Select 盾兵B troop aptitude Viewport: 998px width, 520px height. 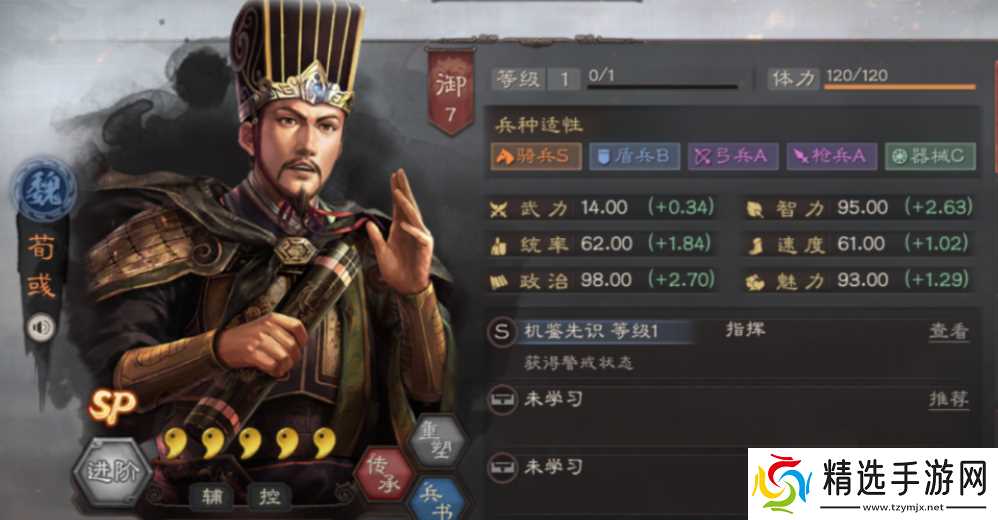[x=635, y=156]
